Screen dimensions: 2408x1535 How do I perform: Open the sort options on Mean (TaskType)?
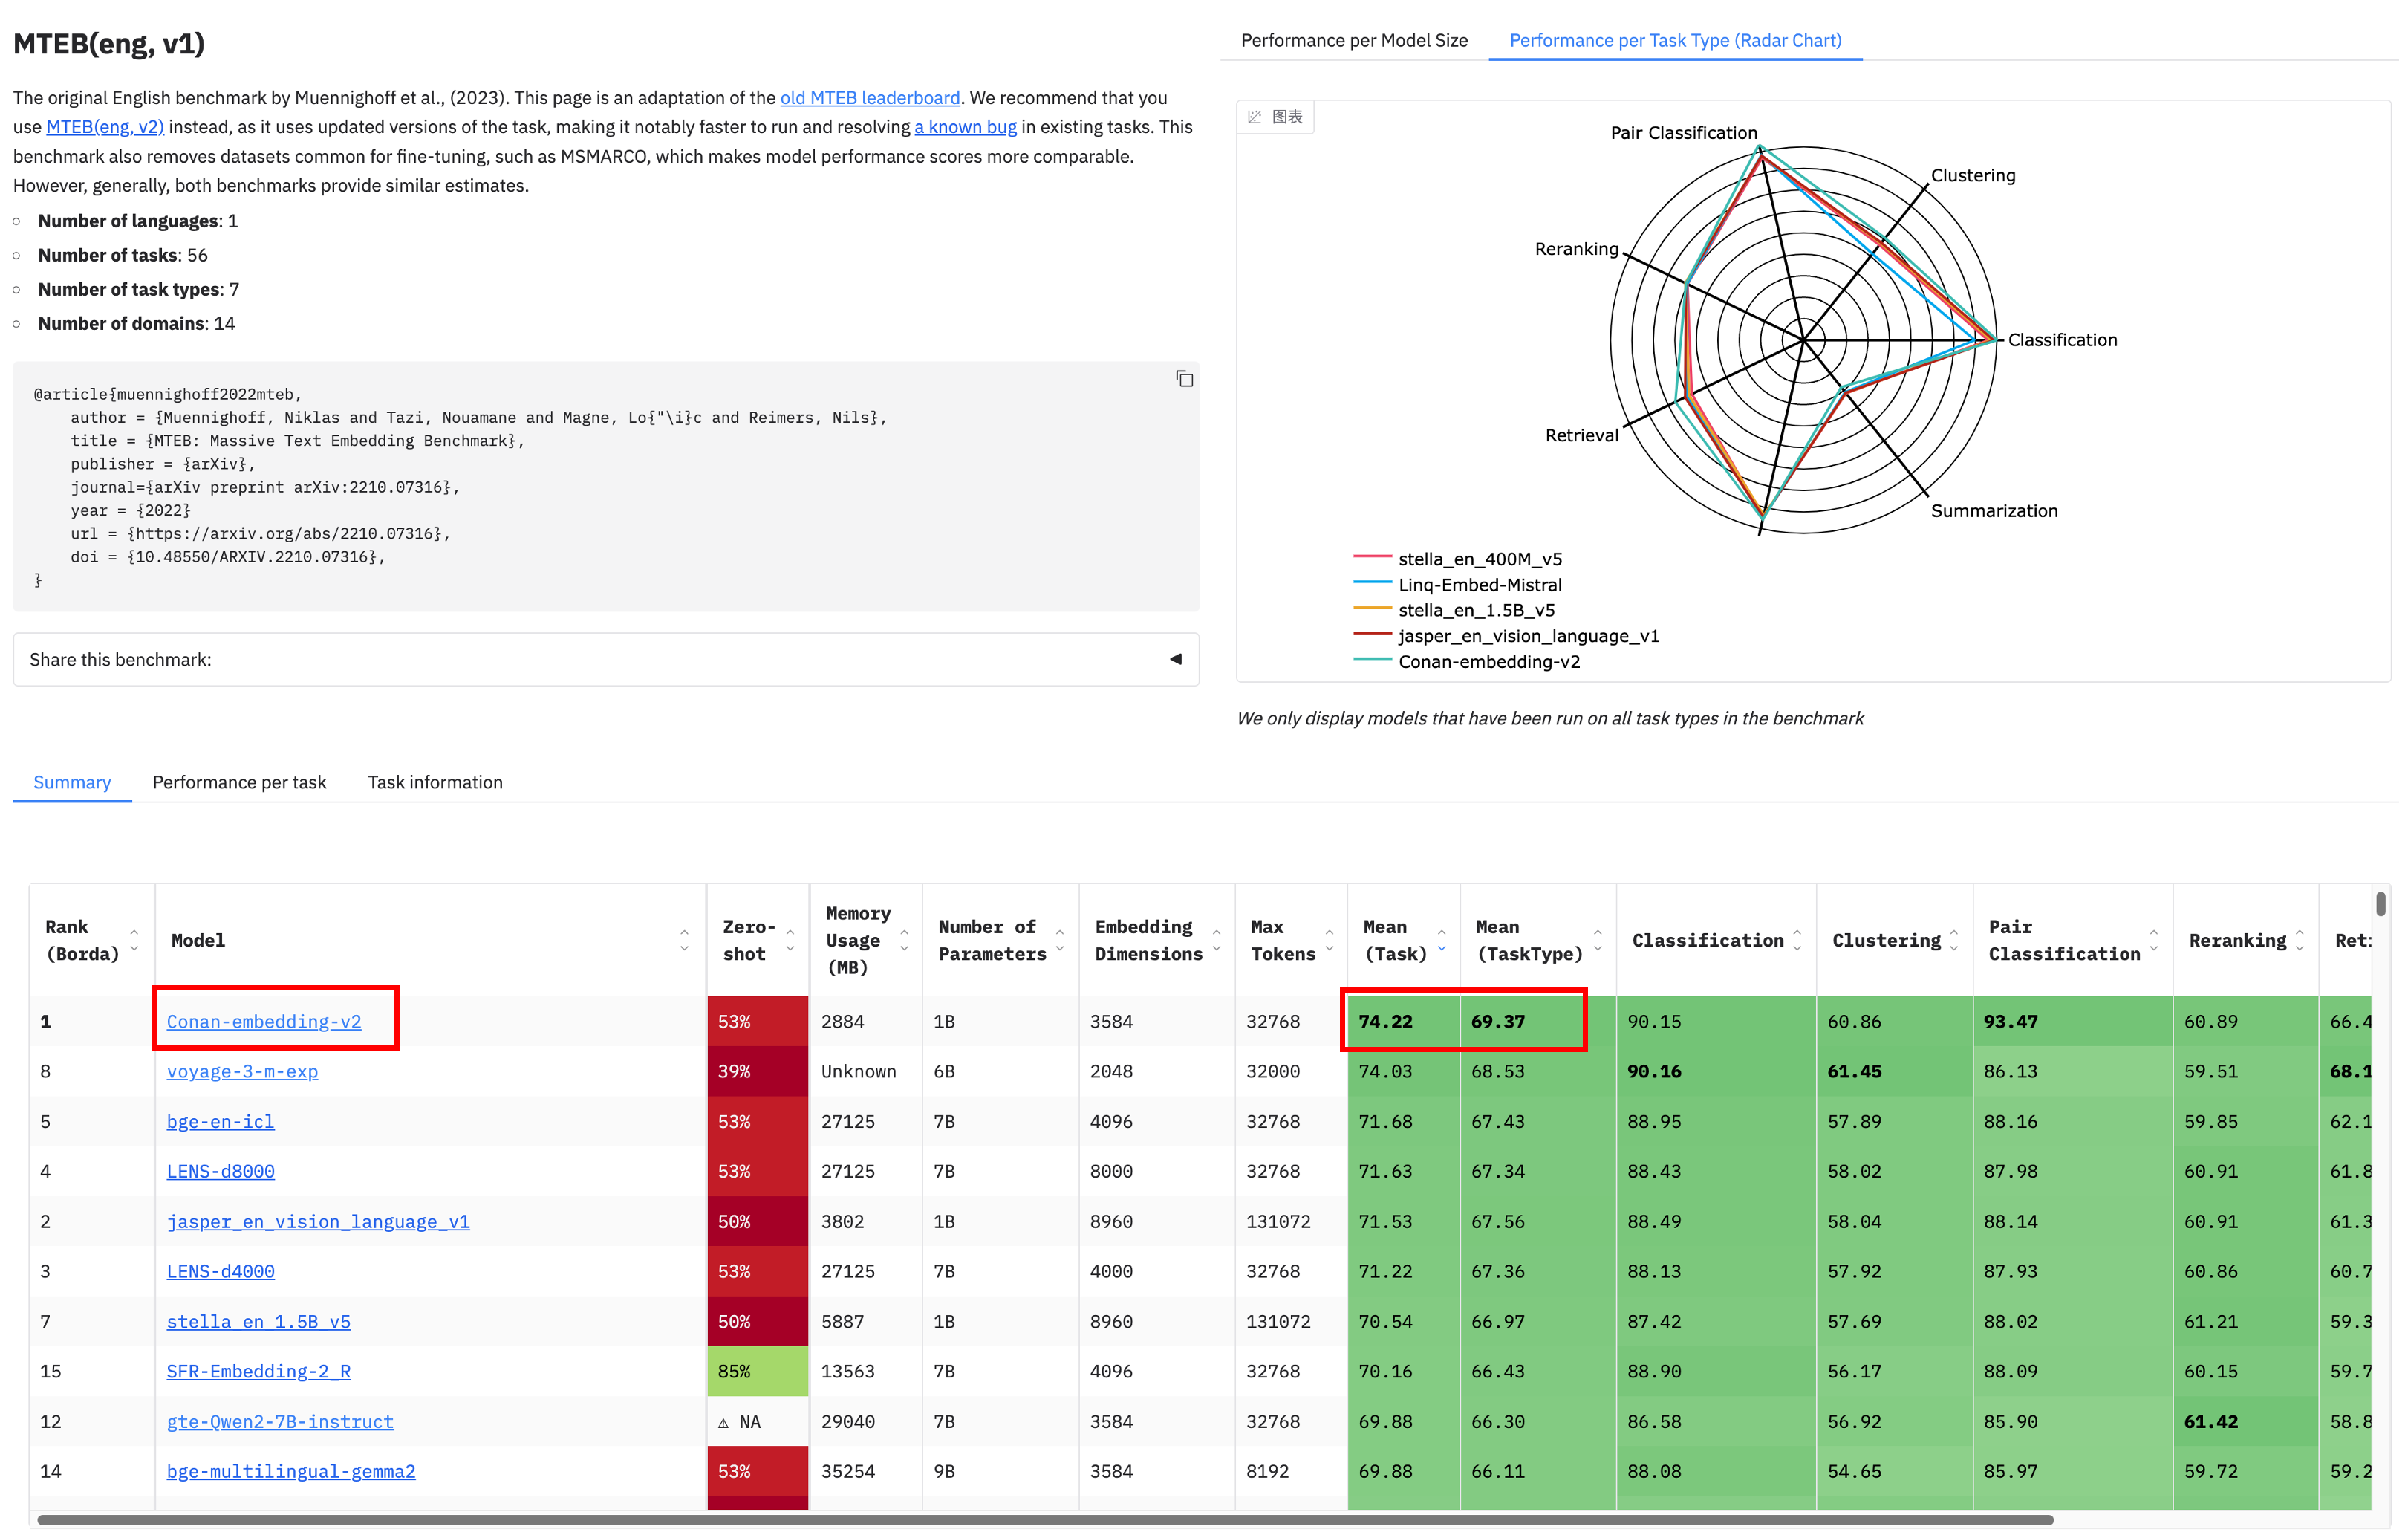(x=1598, y=940)
